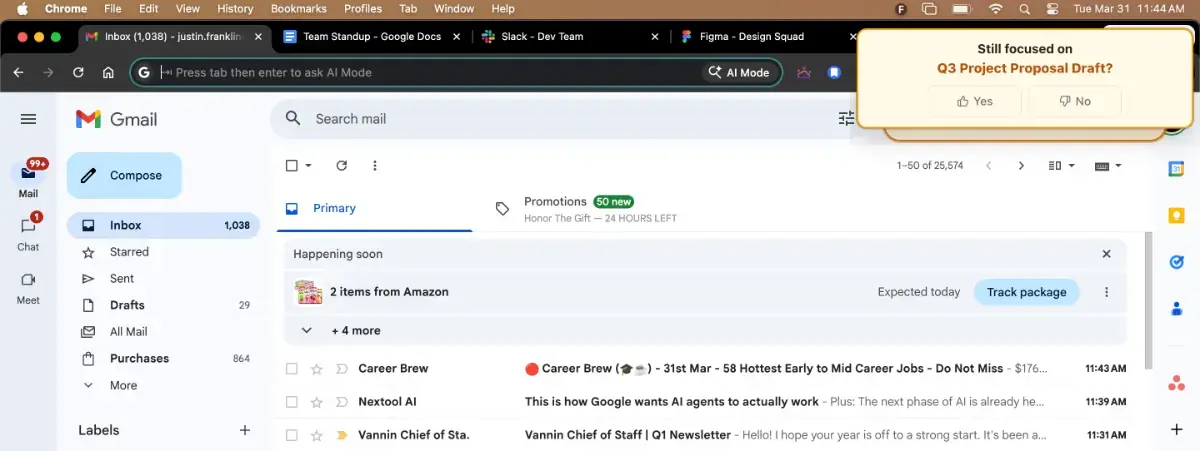The height and width of the screenshot is (451, 1200).
Task: Click the Compose button
Action: 124,176
